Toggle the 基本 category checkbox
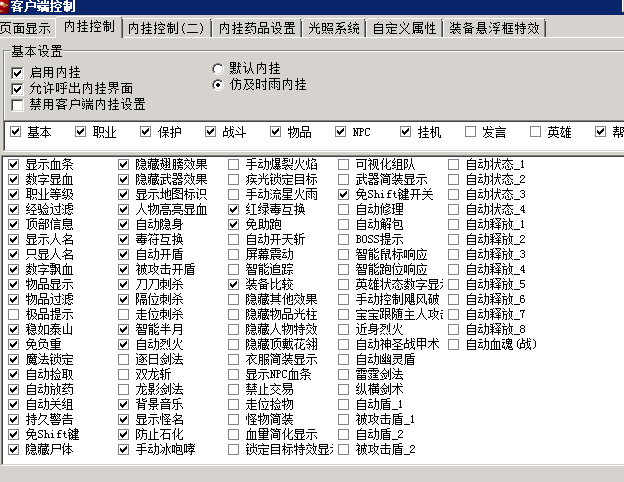624x482 pixels. pyautogui.click(x=15, y=132)
